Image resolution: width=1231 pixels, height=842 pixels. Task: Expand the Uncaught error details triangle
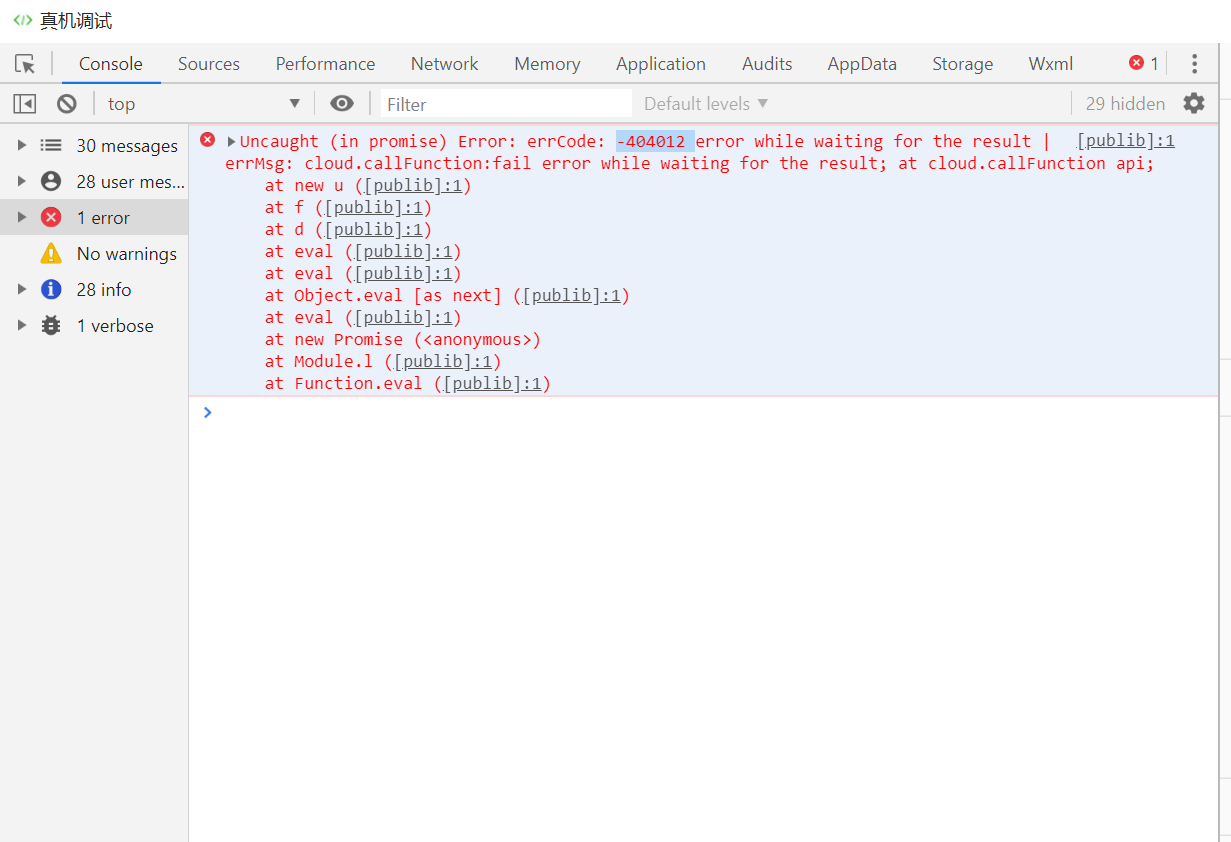[232, 142]
